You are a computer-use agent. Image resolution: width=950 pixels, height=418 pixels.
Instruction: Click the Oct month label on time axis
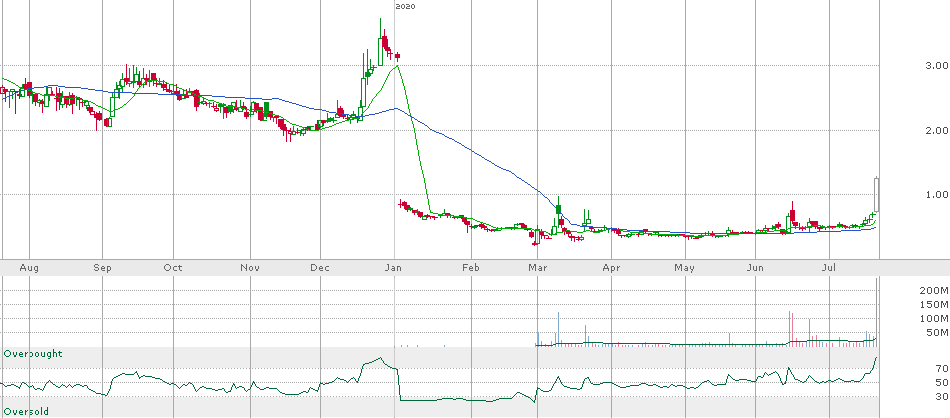[173, 267]
